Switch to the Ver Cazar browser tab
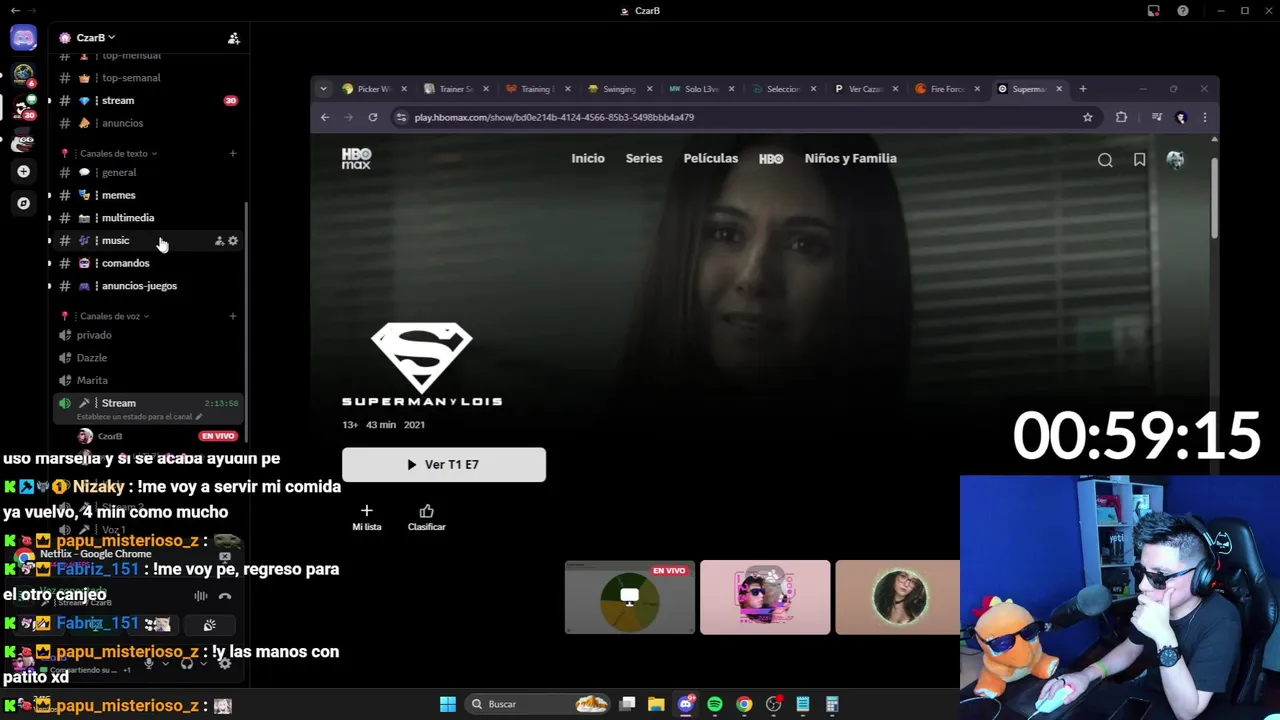The height and width of the screenshot is (720, 1280). pyautogui.click(x=864, y=89)
